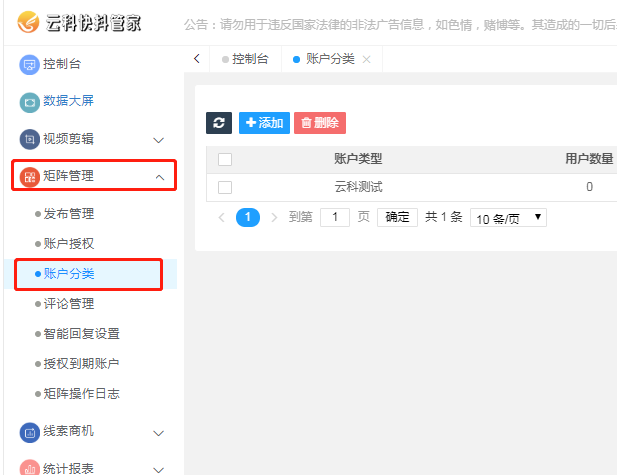Open 数据大屏 via its sidebar icon
Screen dimensions: 617x475
(29, 102)
